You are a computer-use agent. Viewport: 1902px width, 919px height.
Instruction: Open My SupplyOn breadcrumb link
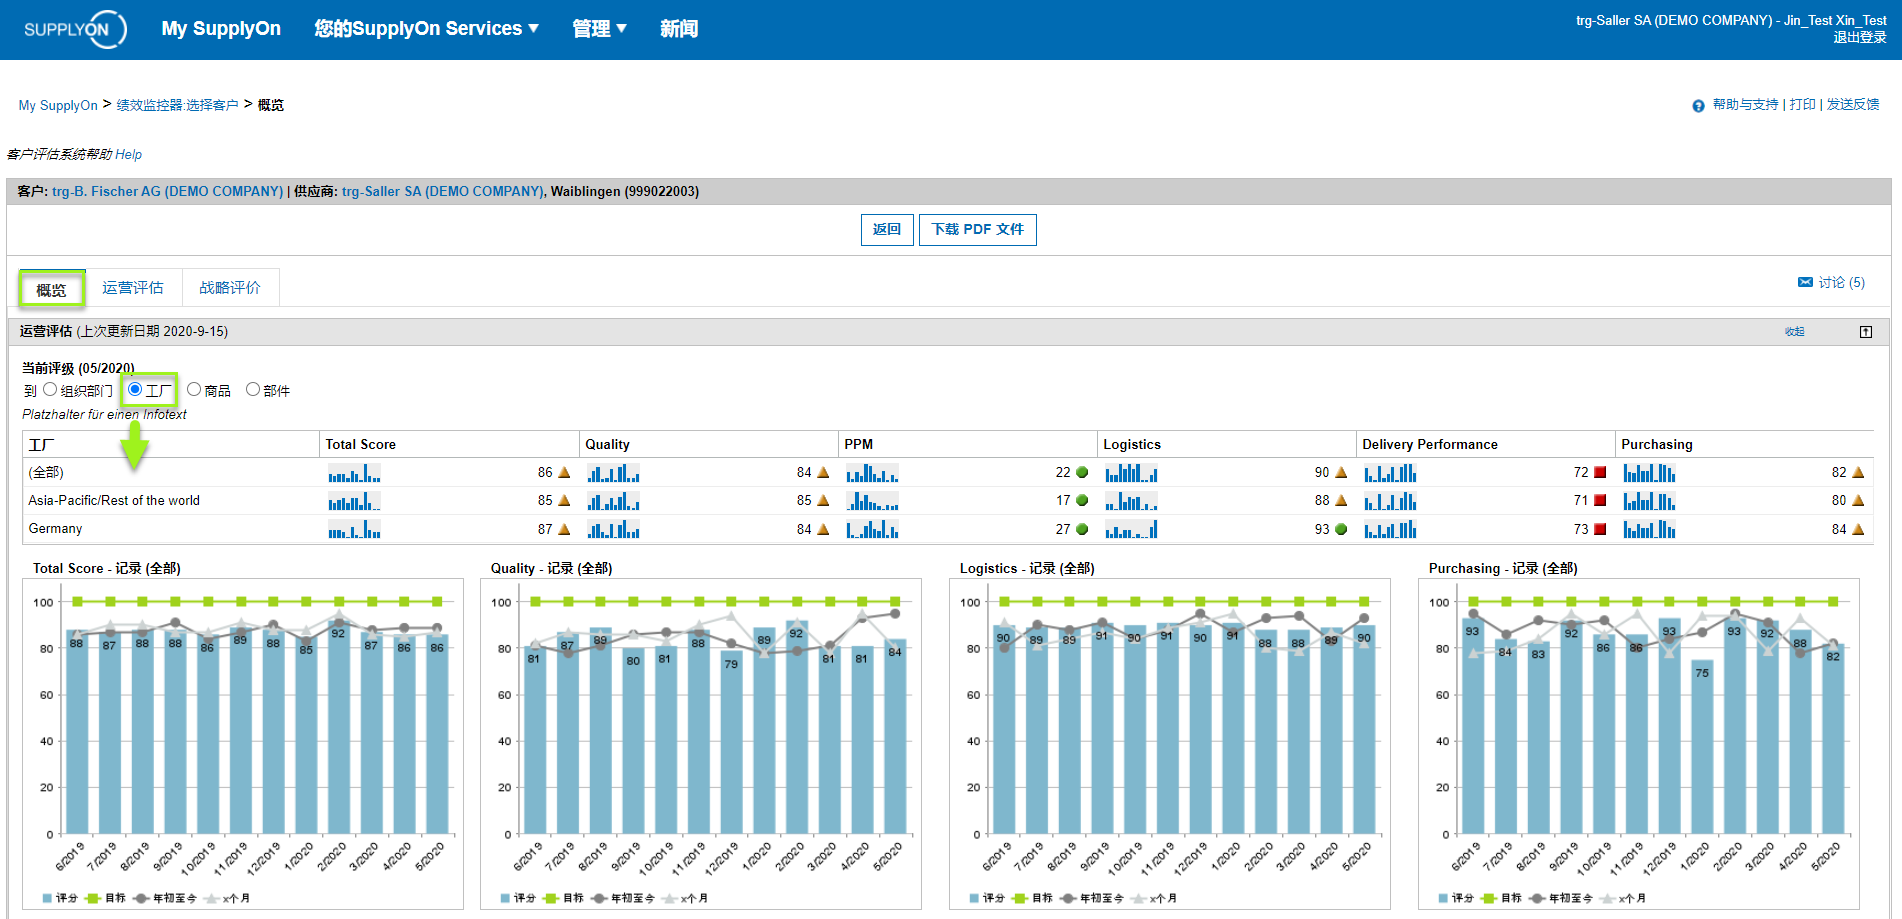pos(58,105)
